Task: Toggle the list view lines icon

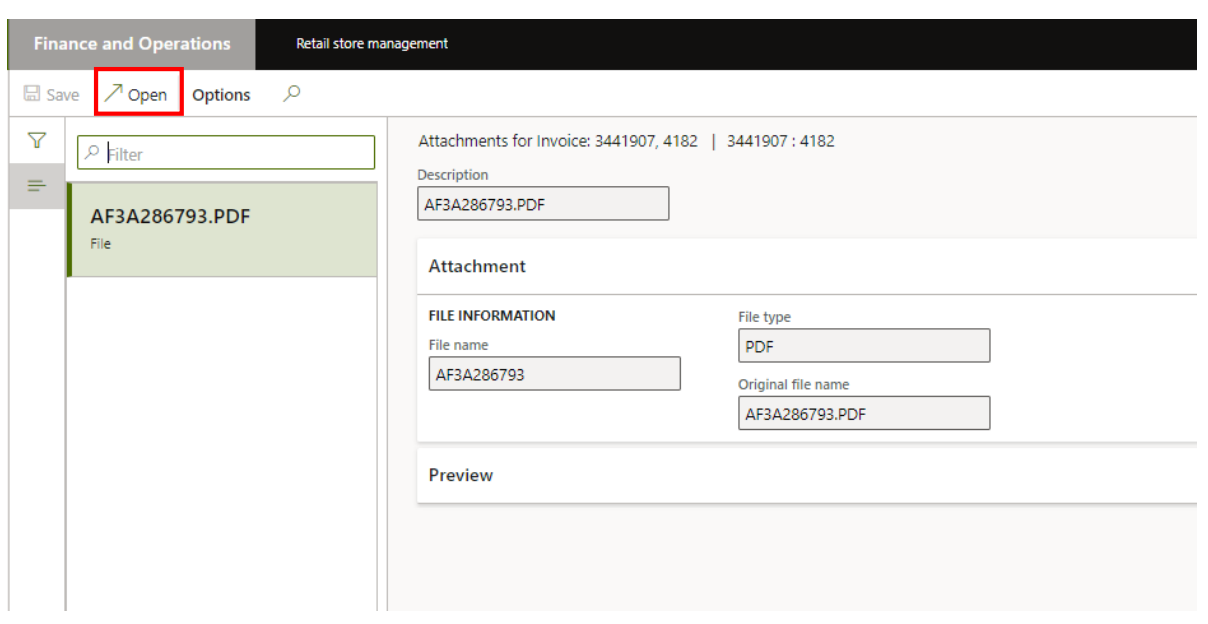Action: (x=37, y=186)
